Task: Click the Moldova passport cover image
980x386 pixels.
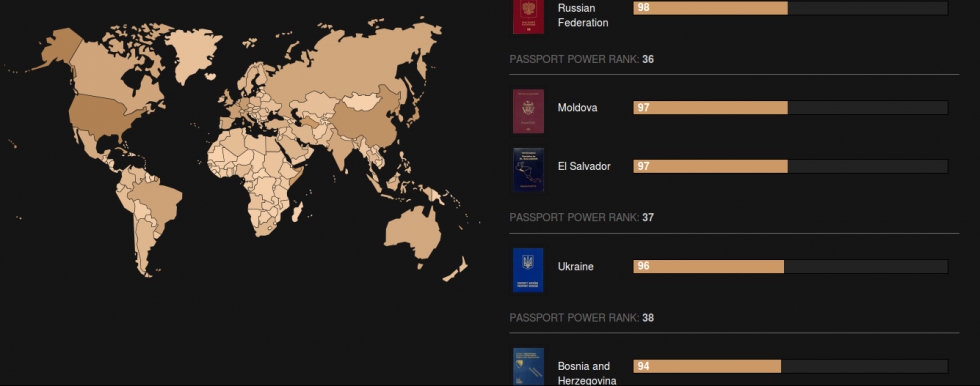Action: coord(528,111)
